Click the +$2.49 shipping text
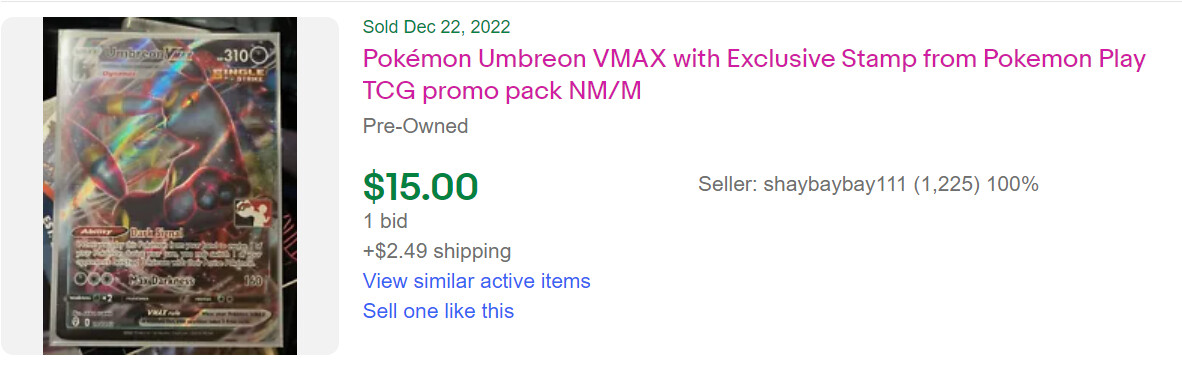Image resolution: width=1182 pixels, height=384 pixels. coord(436,251)
